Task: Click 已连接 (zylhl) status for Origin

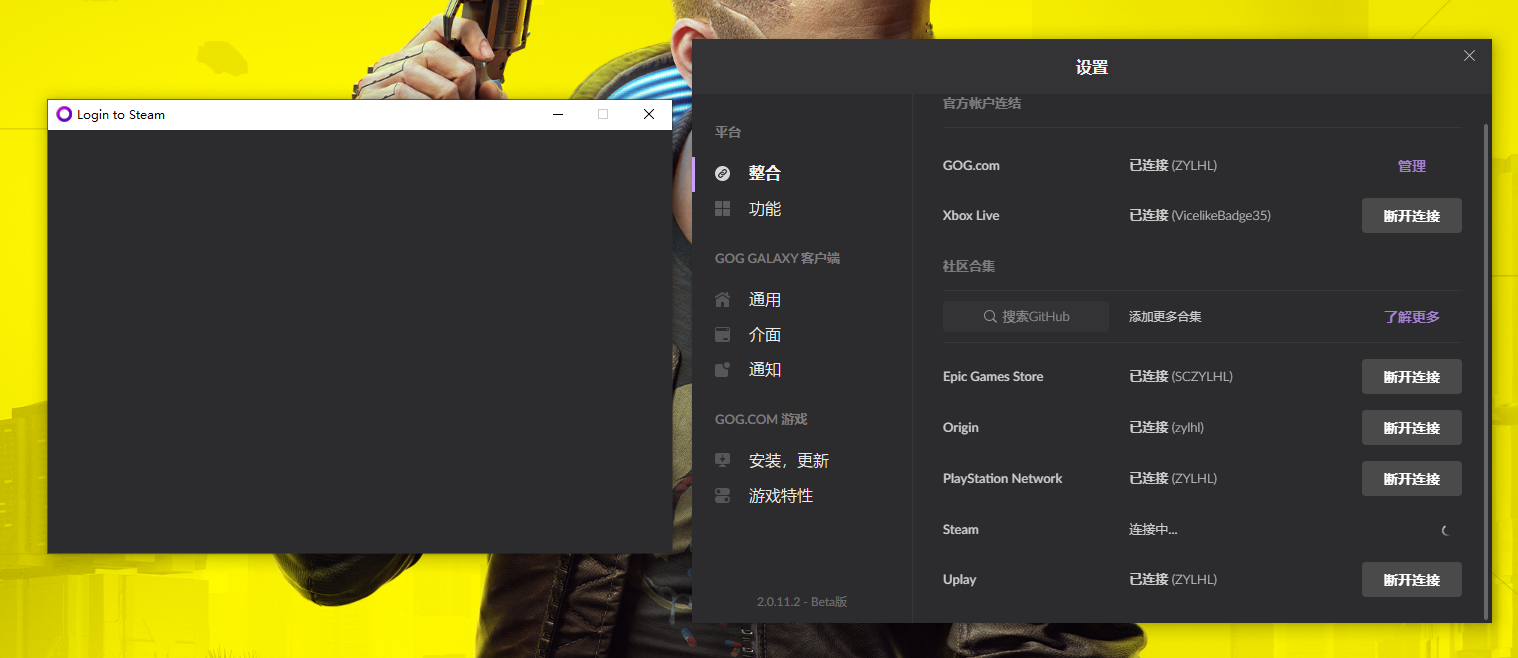Action: click(x=1167, y=428)
